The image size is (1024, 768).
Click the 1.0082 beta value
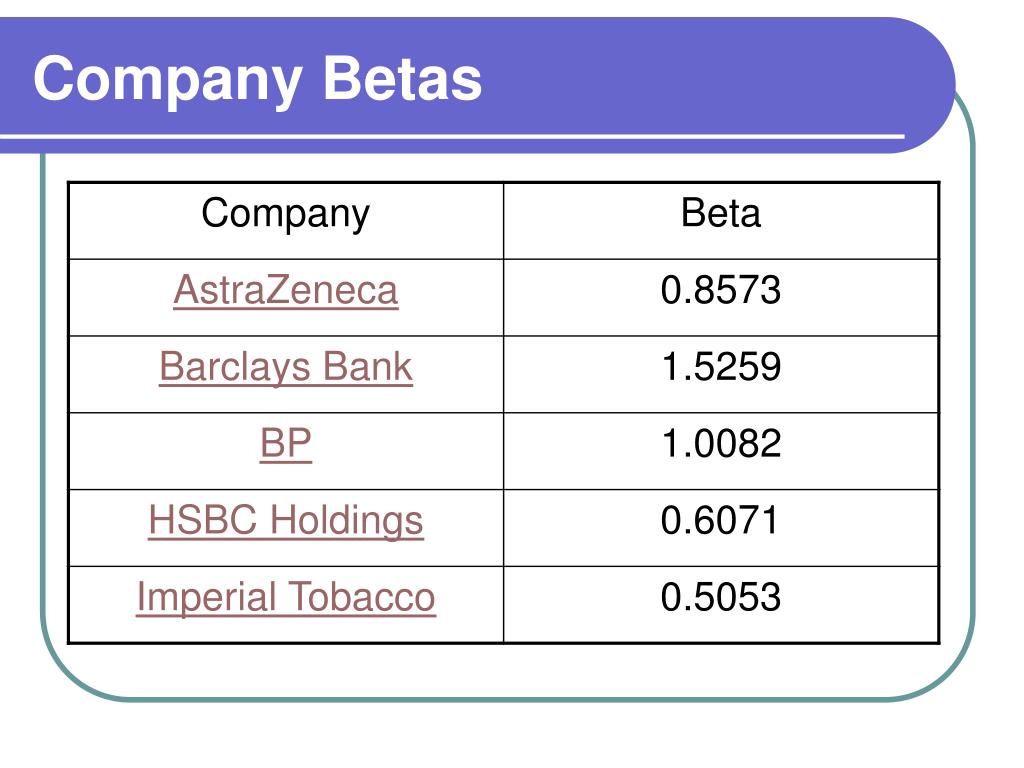(x=721, y=443)
